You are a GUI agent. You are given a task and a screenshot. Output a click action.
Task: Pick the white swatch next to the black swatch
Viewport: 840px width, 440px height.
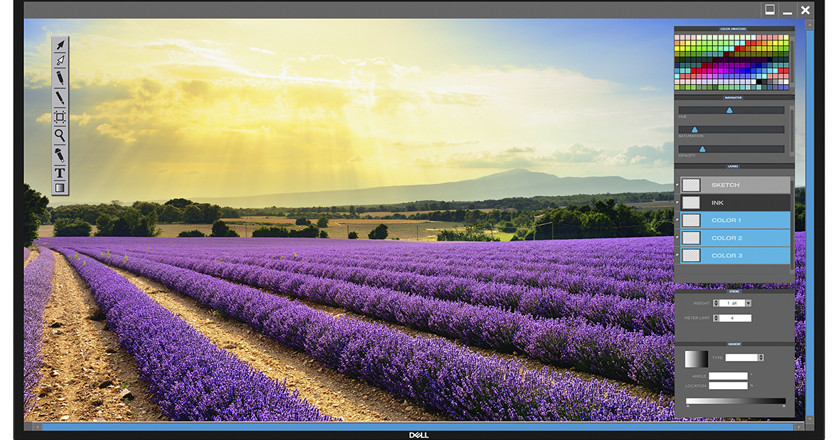point(753,81)
